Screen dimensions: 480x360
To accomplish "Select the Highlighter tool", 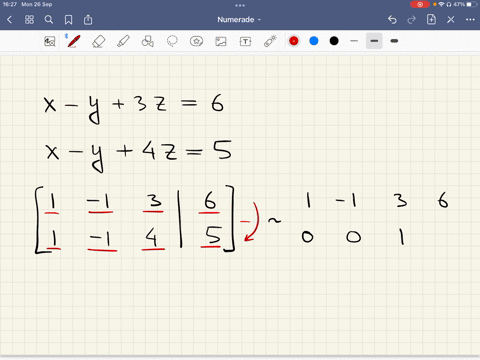I will coord(123,41).
